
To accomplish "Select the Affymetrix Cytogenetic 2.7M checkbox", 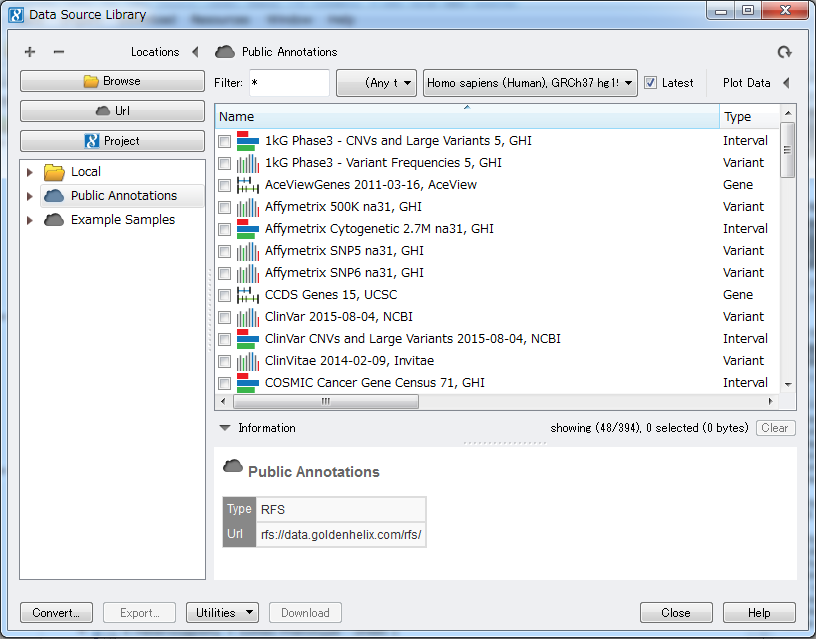I will pos(224,229).
